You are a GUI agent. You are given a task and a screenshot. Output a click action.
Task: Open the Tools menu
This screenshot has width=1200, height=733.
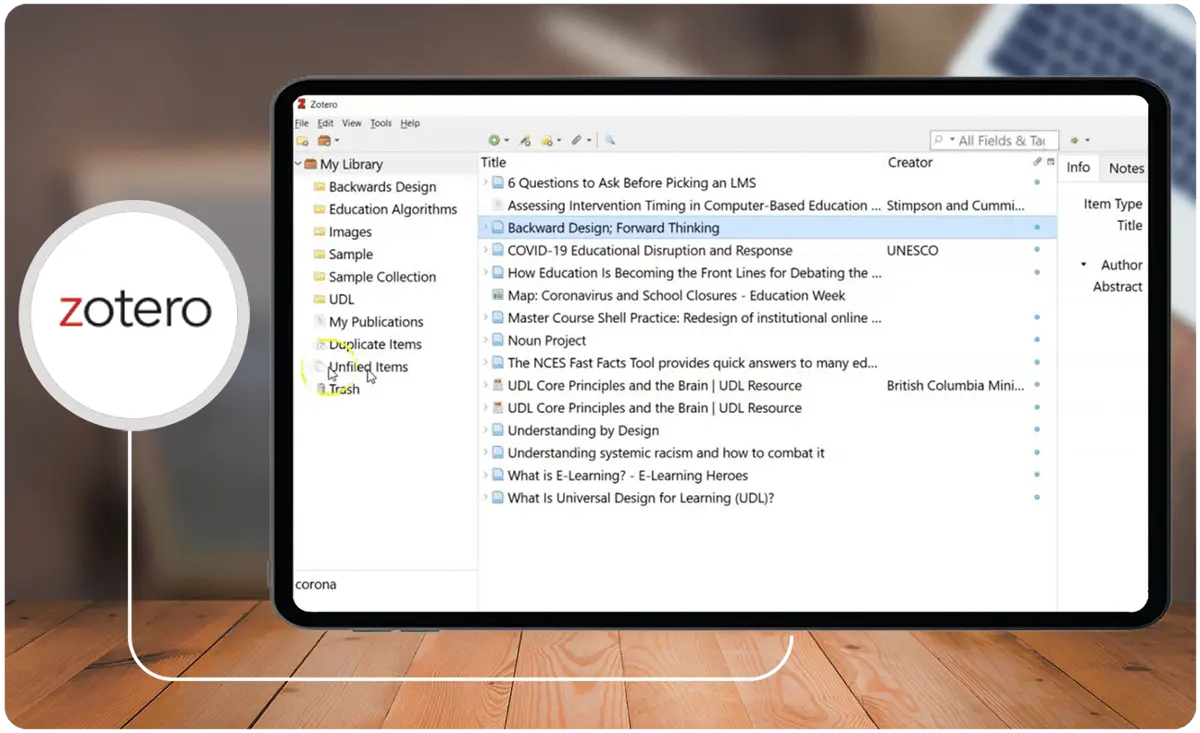pos(381,123)
